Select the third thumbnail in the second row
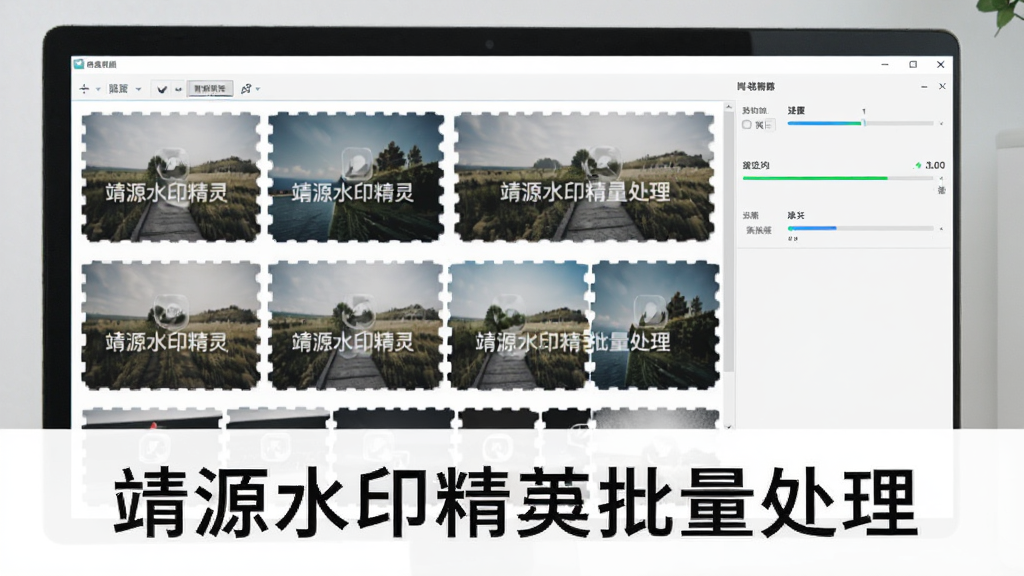 (x=519, y=325)
